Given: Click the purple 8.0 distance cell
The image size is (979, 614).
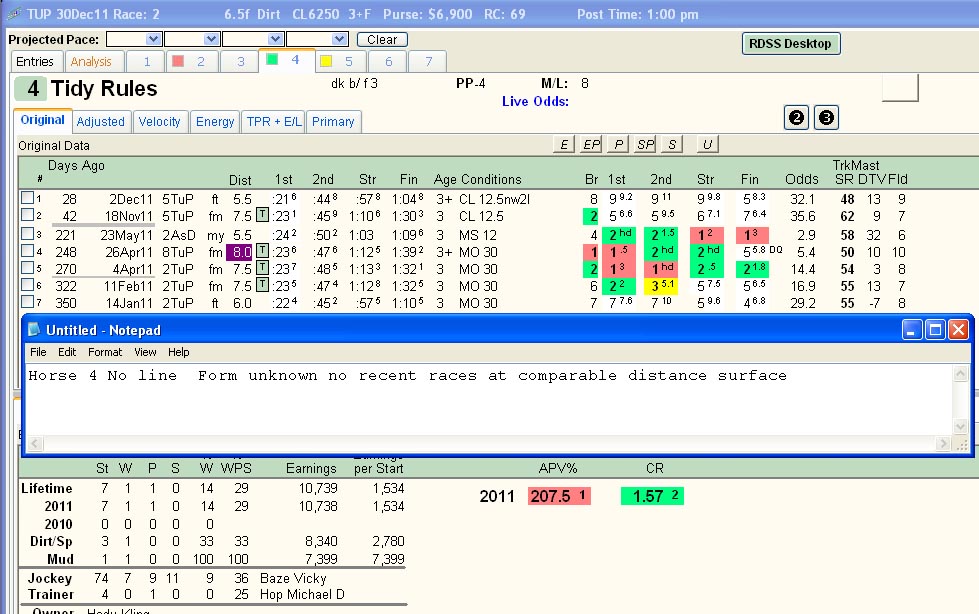Looking at the screenshot, I should tap(240, 252).
